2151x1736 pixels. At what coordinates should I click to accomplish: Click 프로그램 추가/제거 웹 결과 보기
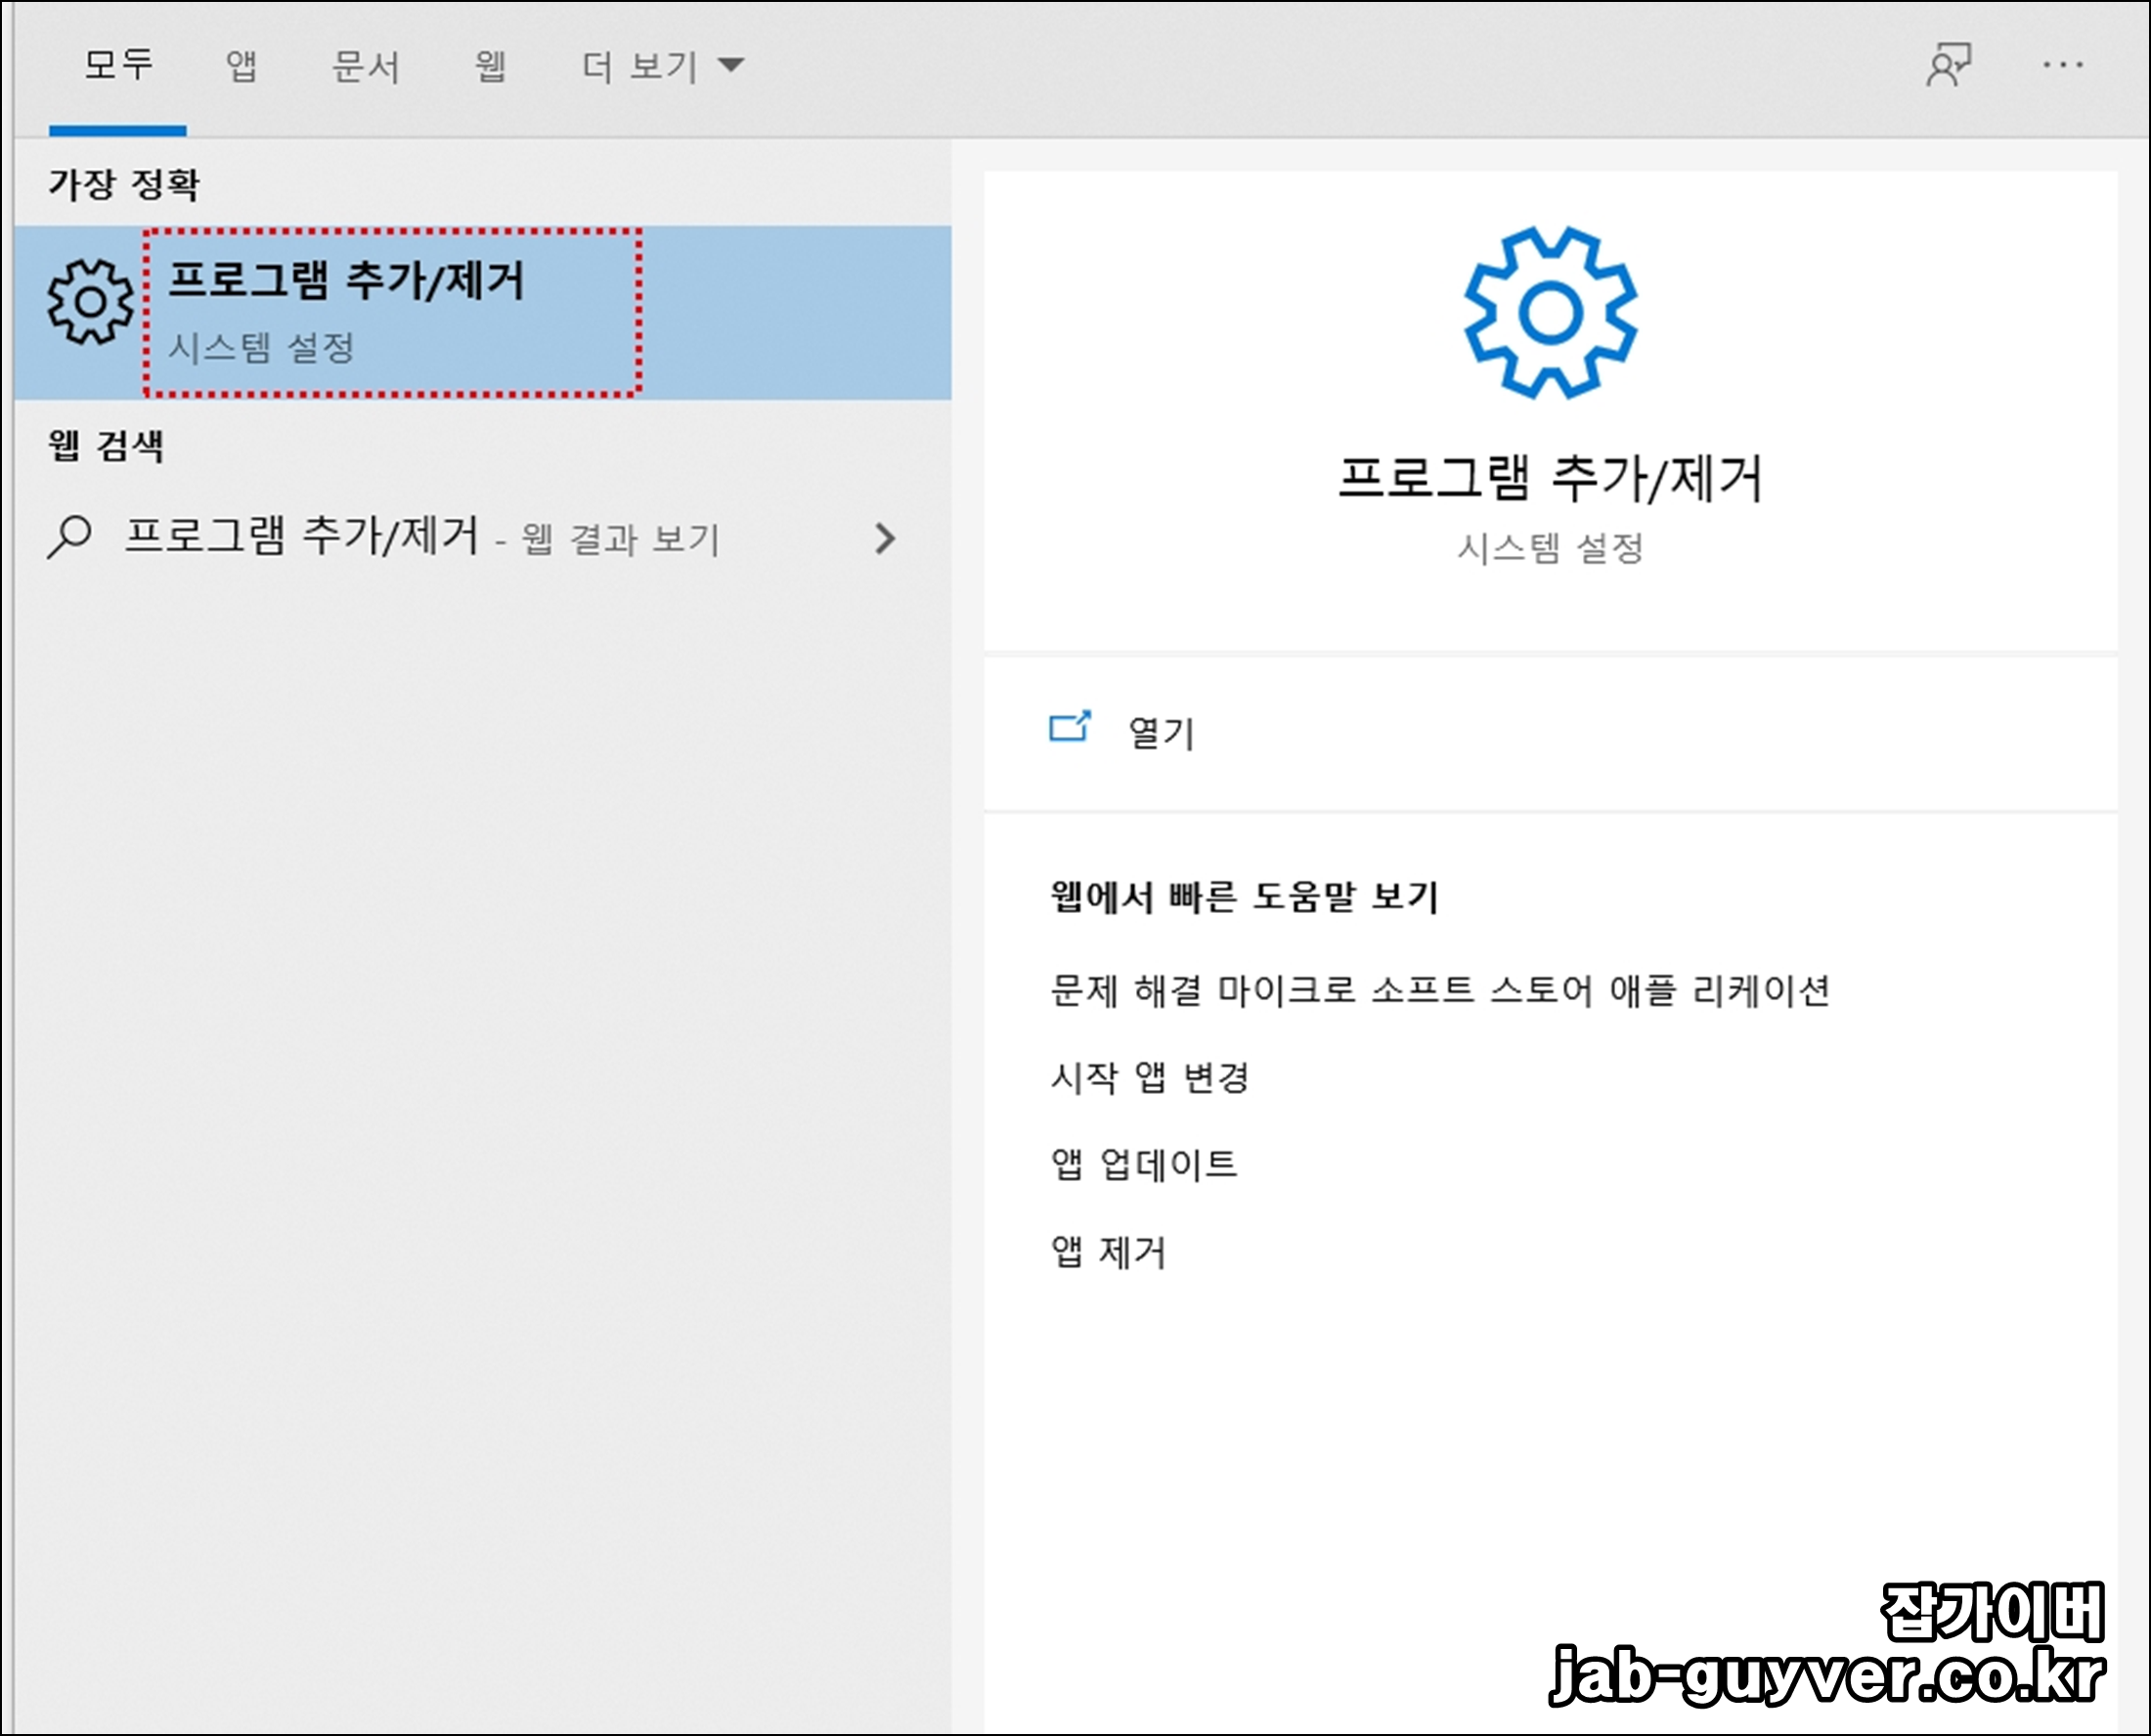[421, 537]
